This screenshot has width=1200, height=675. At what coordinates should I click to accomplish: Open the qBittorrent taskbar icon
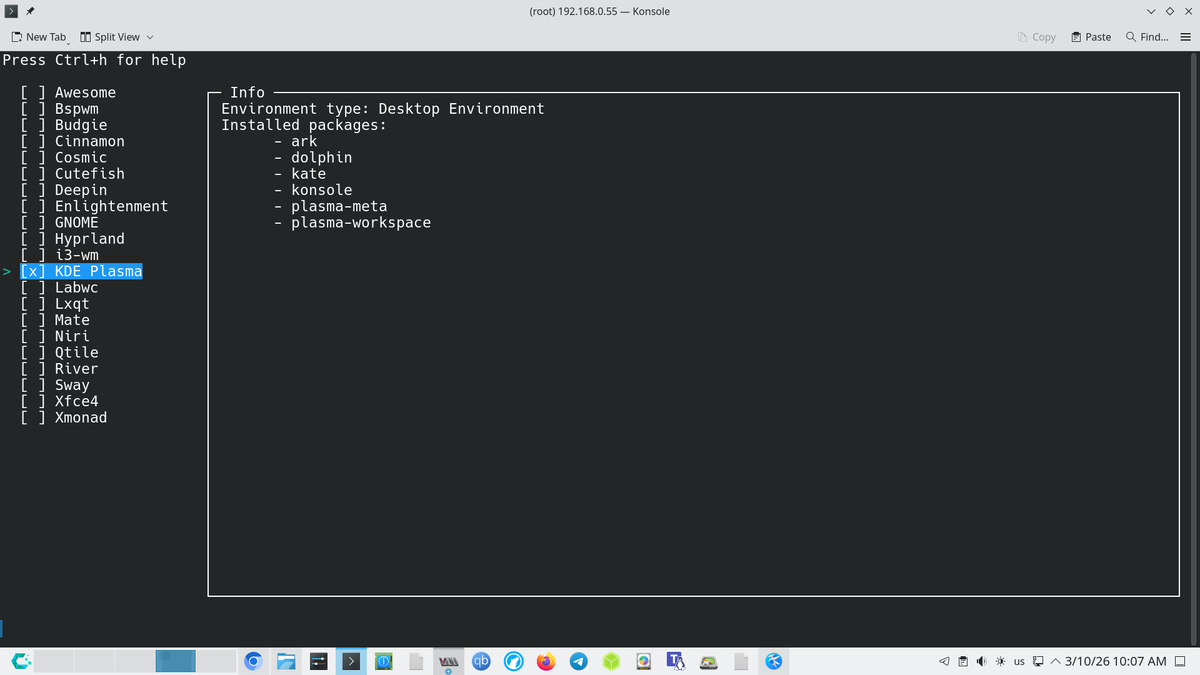tap(481, 661)
